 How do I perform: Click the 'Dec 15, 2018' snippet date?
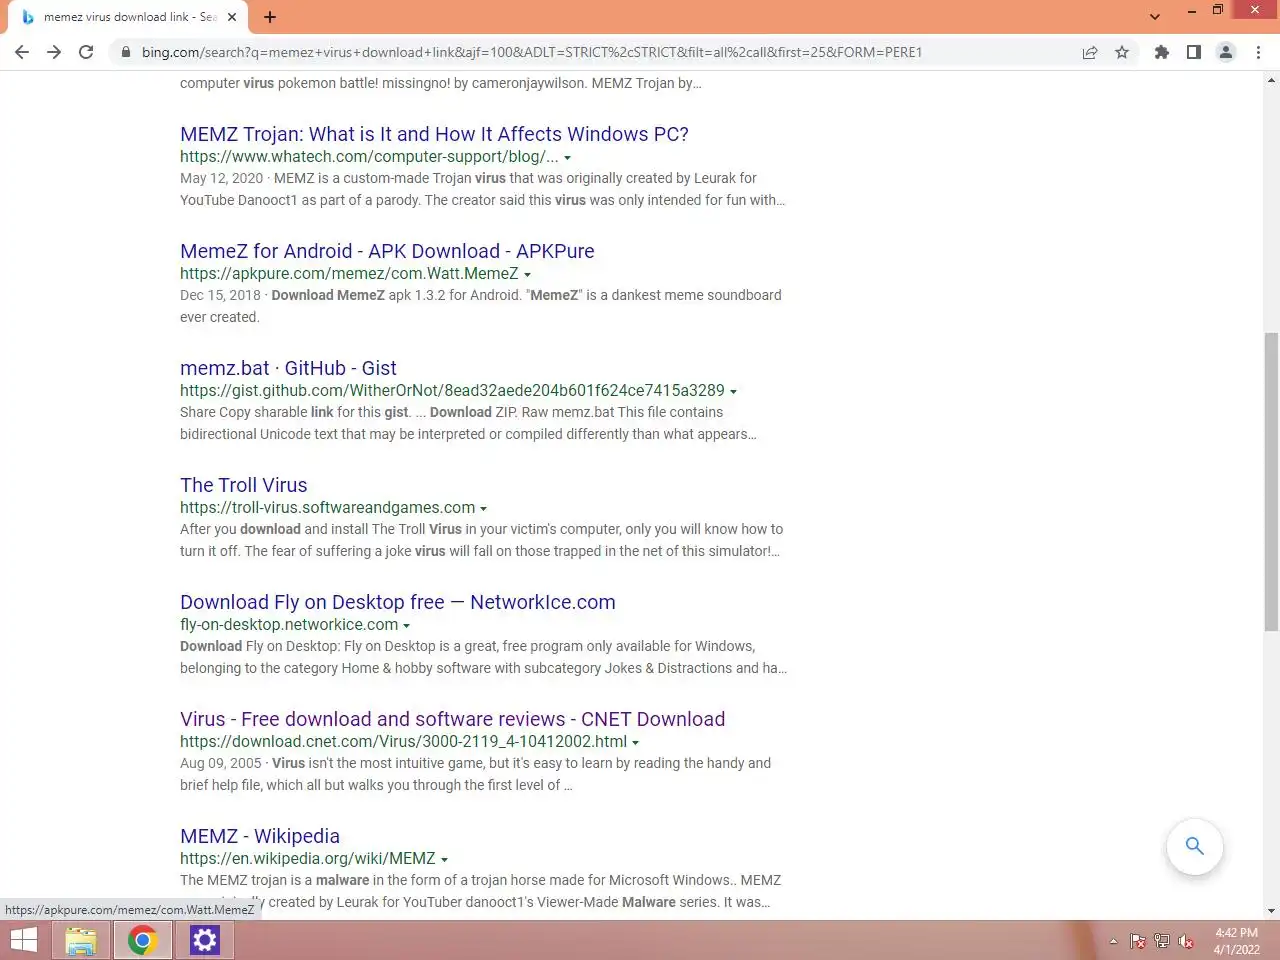(x=220, y=296)
